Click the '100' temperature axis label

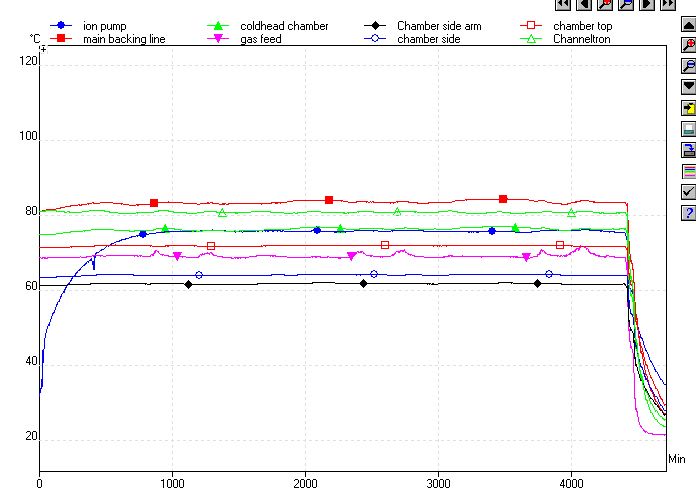28,136
